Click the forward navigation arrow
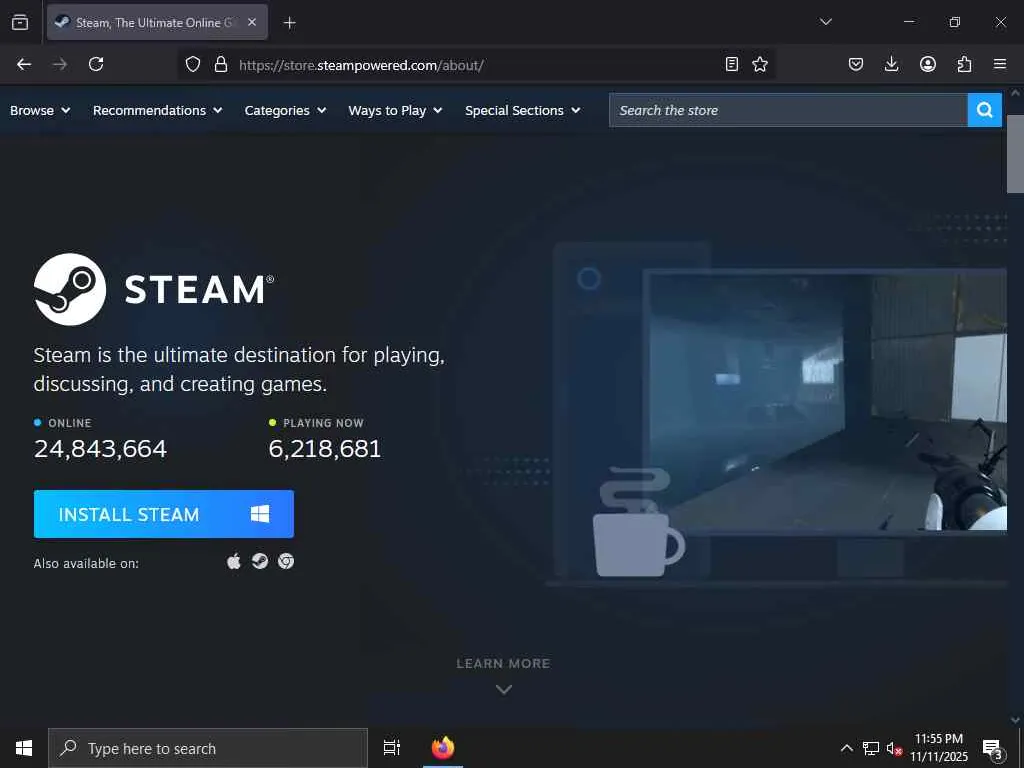This screenshot has height=768, width=1024. click(60, 64)
